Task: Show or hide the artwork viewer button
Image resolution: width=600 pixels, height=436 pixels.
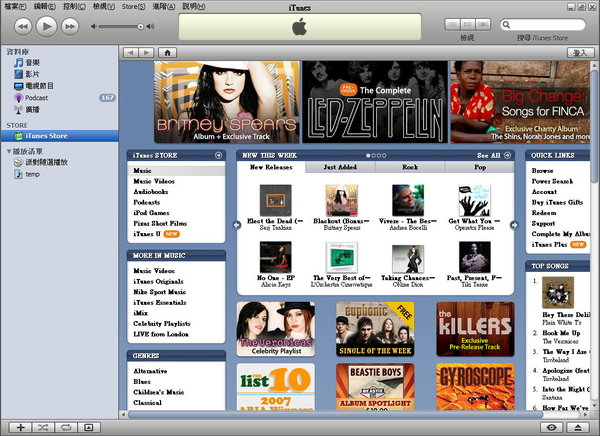Action: [x=89, y=427]
